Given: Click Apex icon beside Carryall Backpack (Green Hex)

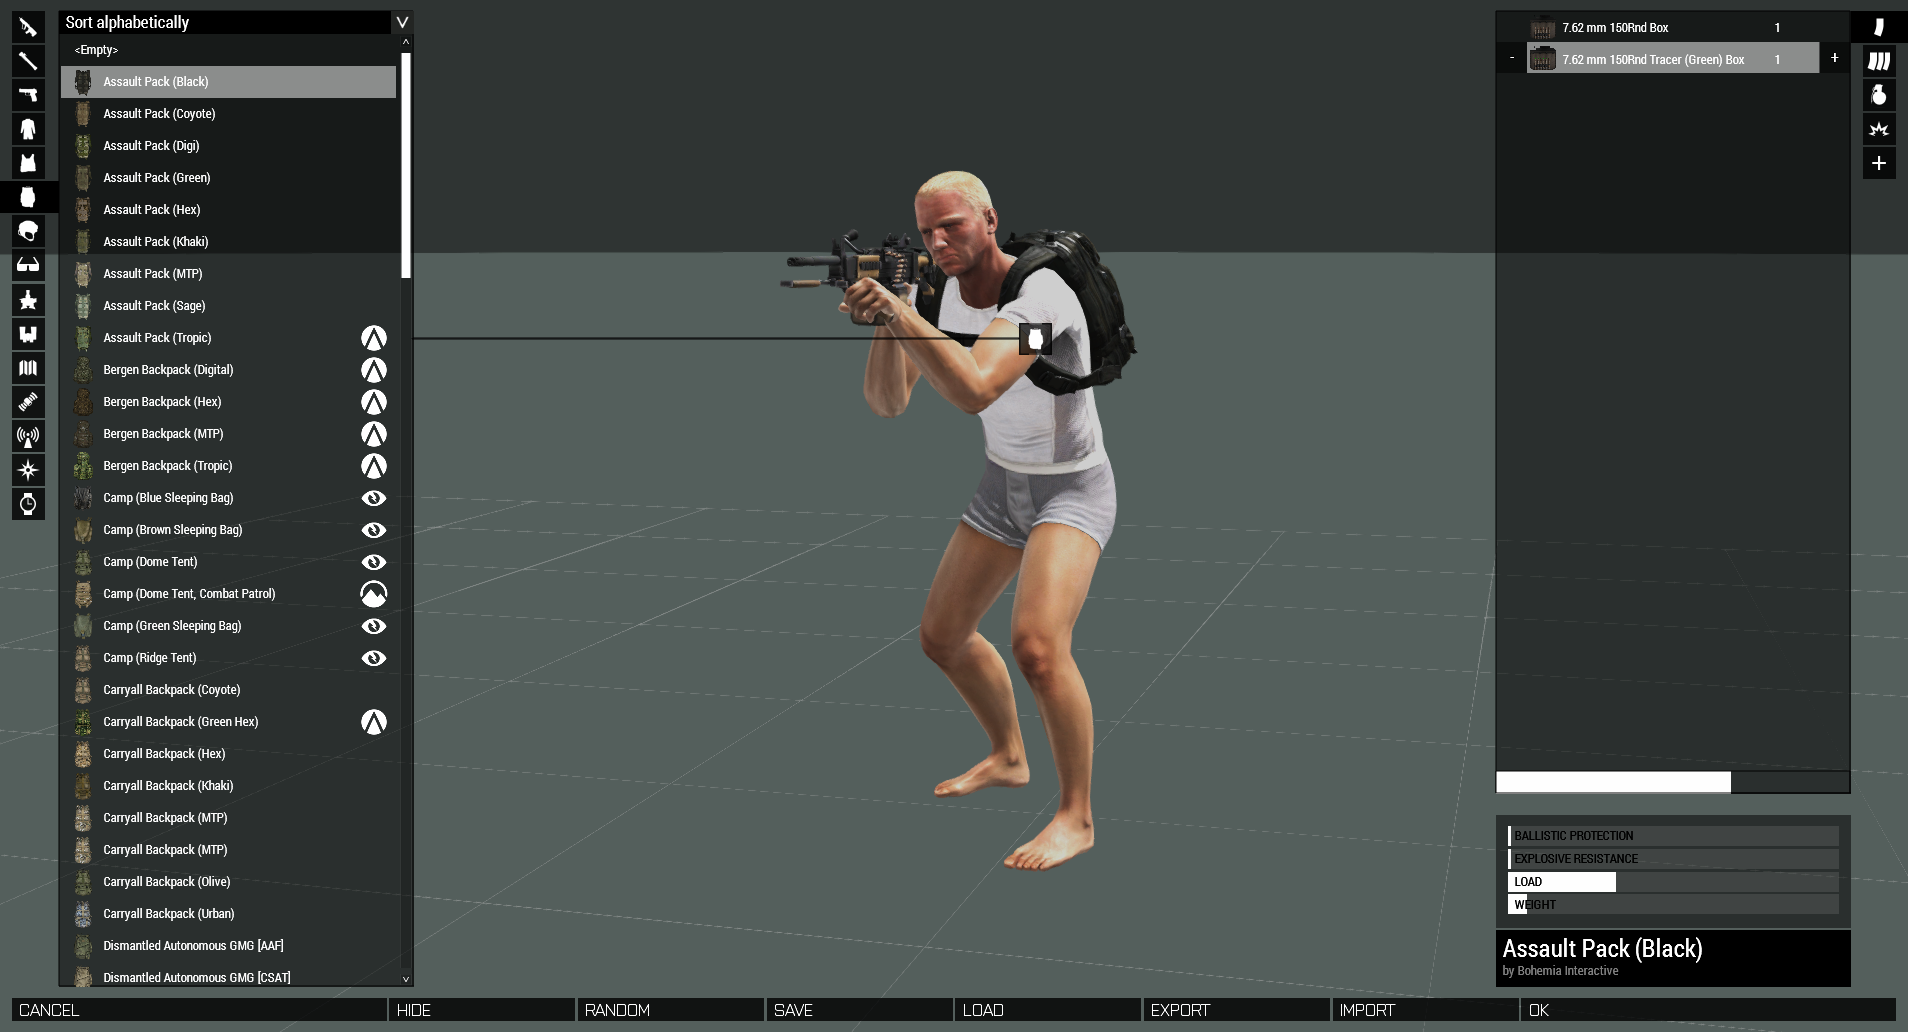Looking at the screenshot, I should point(373,722).
